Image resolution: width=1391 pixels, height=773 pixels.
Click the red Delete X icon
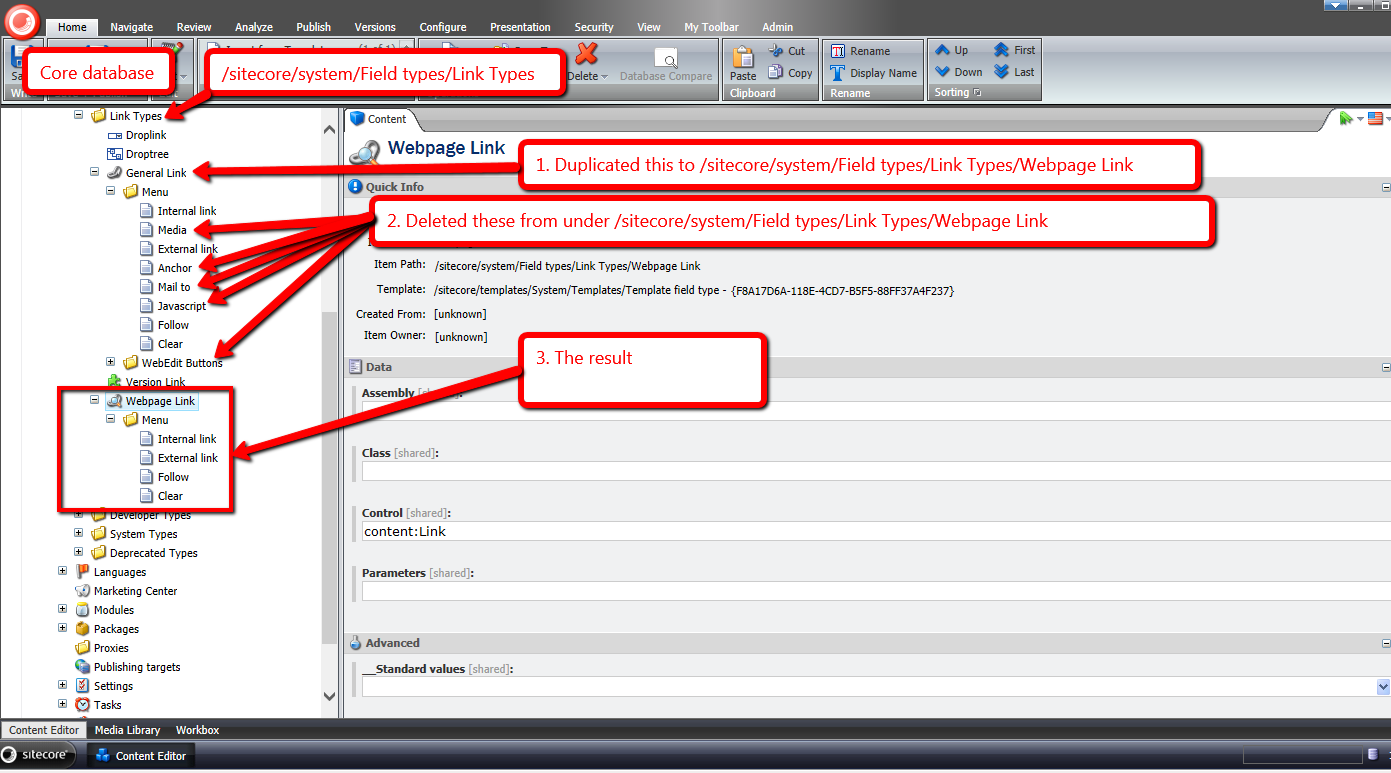[586, 54]
